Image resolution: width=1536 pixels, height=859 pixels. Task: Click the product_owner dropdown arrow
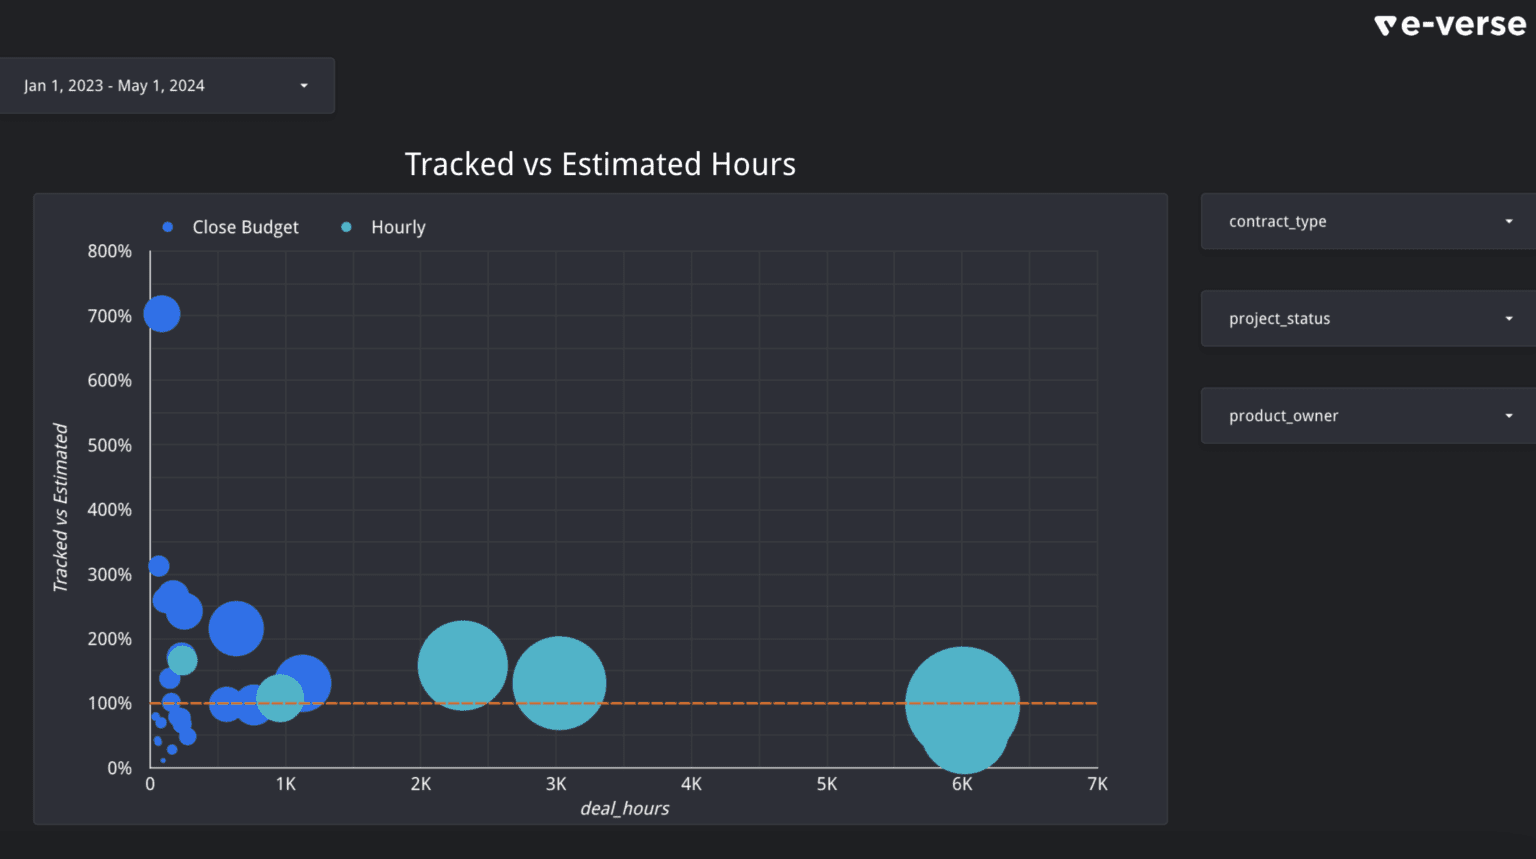tap(1509, 415)
